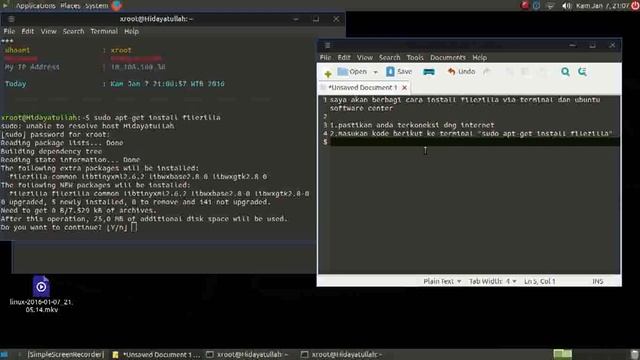
Task: Switch to second xroot@Hidayatullah taskbar entry
Action: click(x=341, y=354)
